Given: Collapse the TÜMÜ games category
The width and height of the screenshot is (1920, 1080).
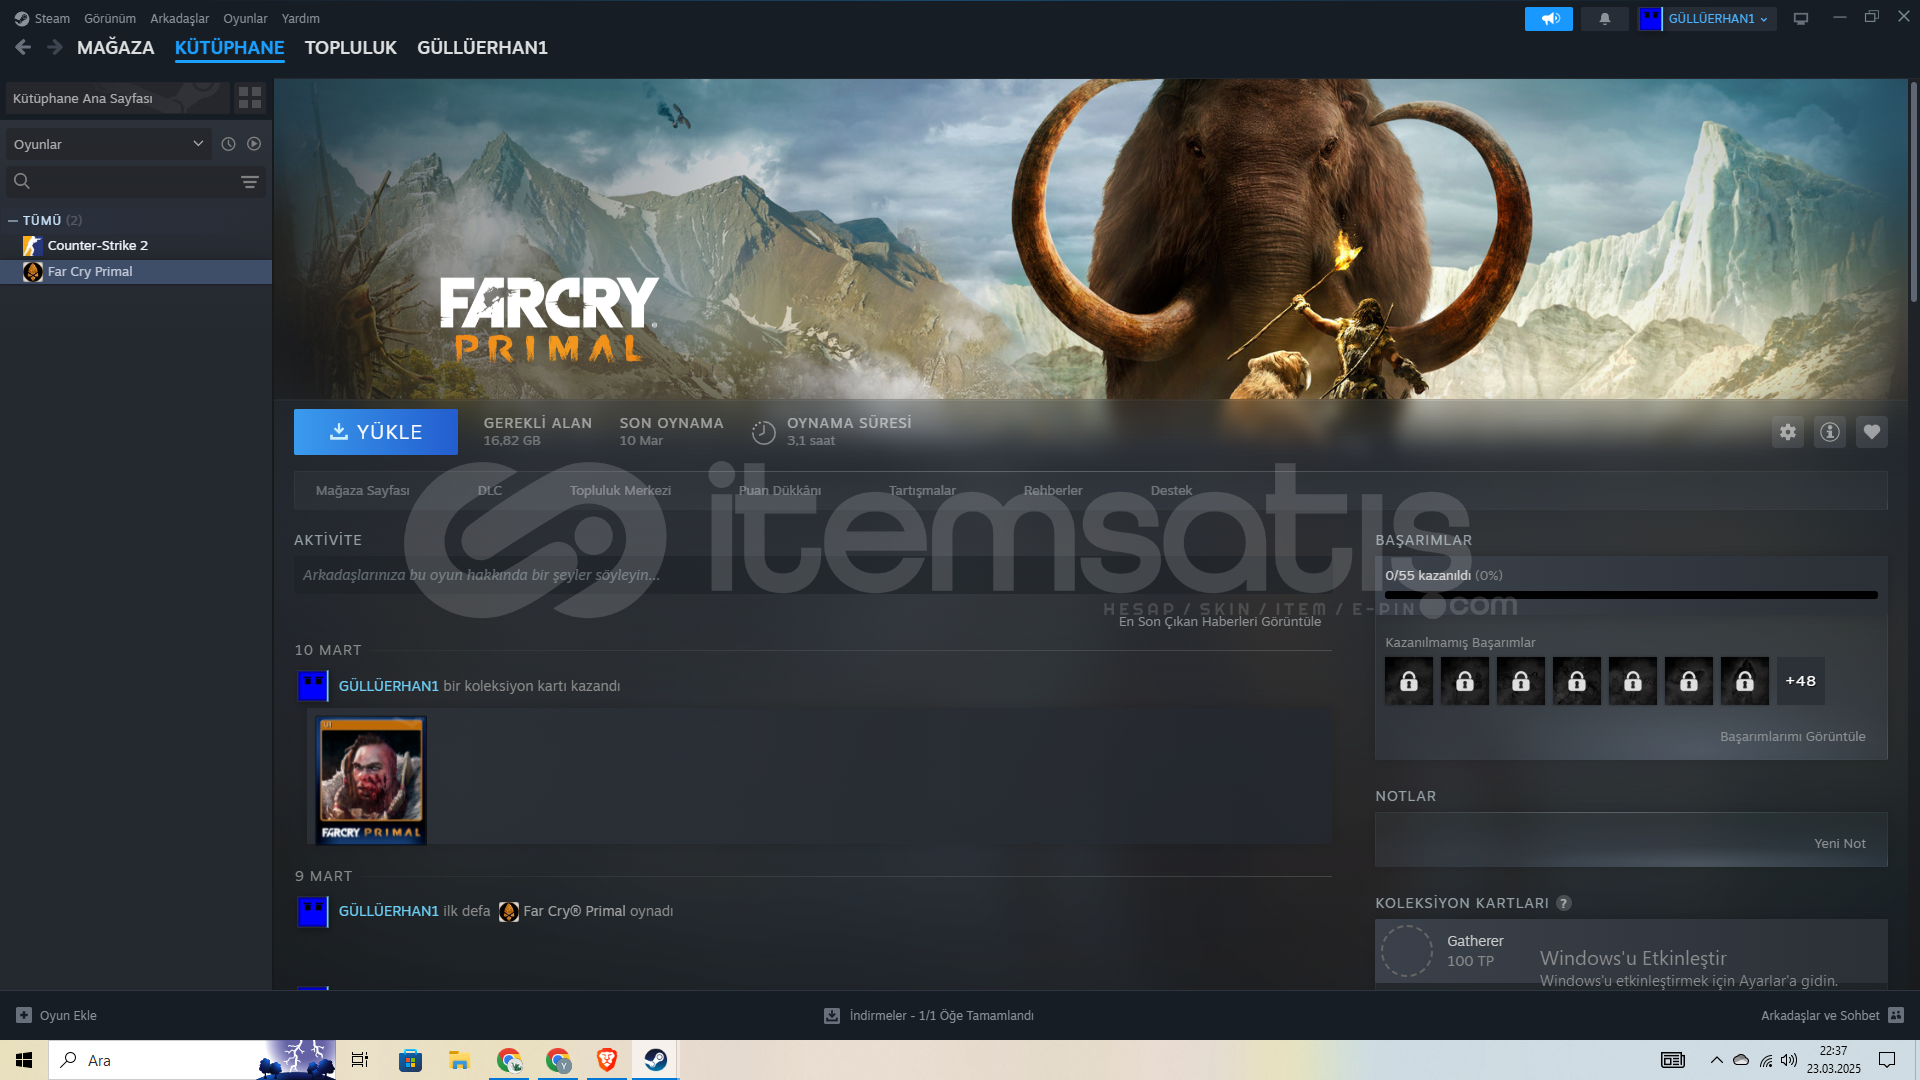Looking at the screenshot, I should [13, 221].
